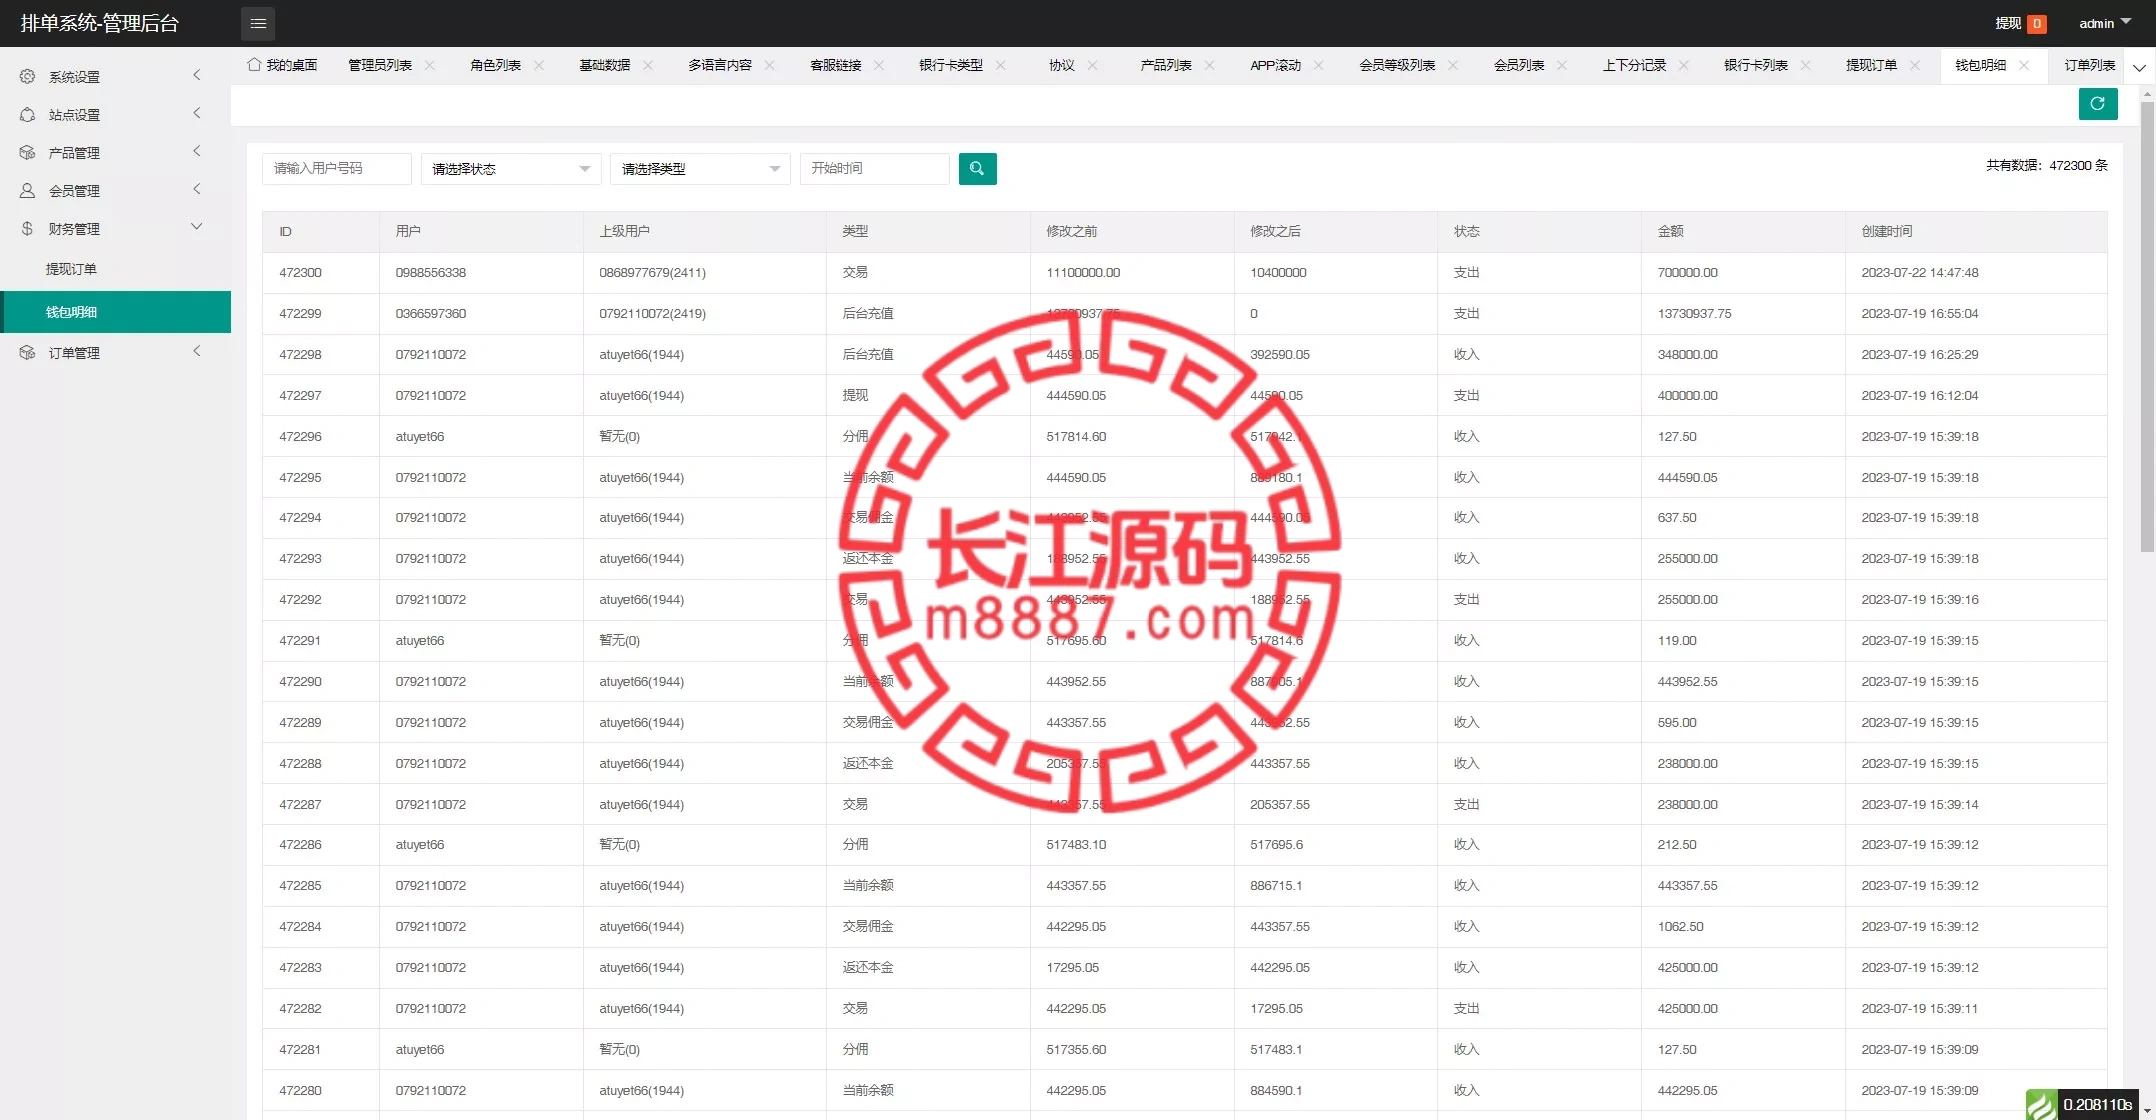Screen dimensions: 2156x1120
Task: Close the 会员列表 tab
Action: [1562, 65]
